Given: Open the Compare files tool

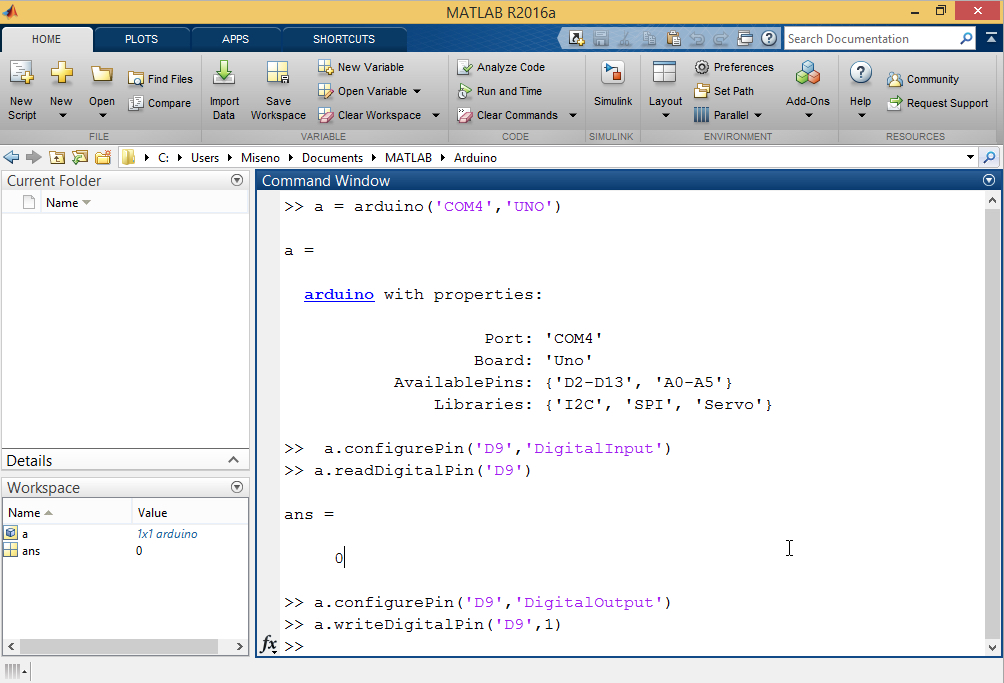Looking at the screenshot, I should [x=159, y=103].
